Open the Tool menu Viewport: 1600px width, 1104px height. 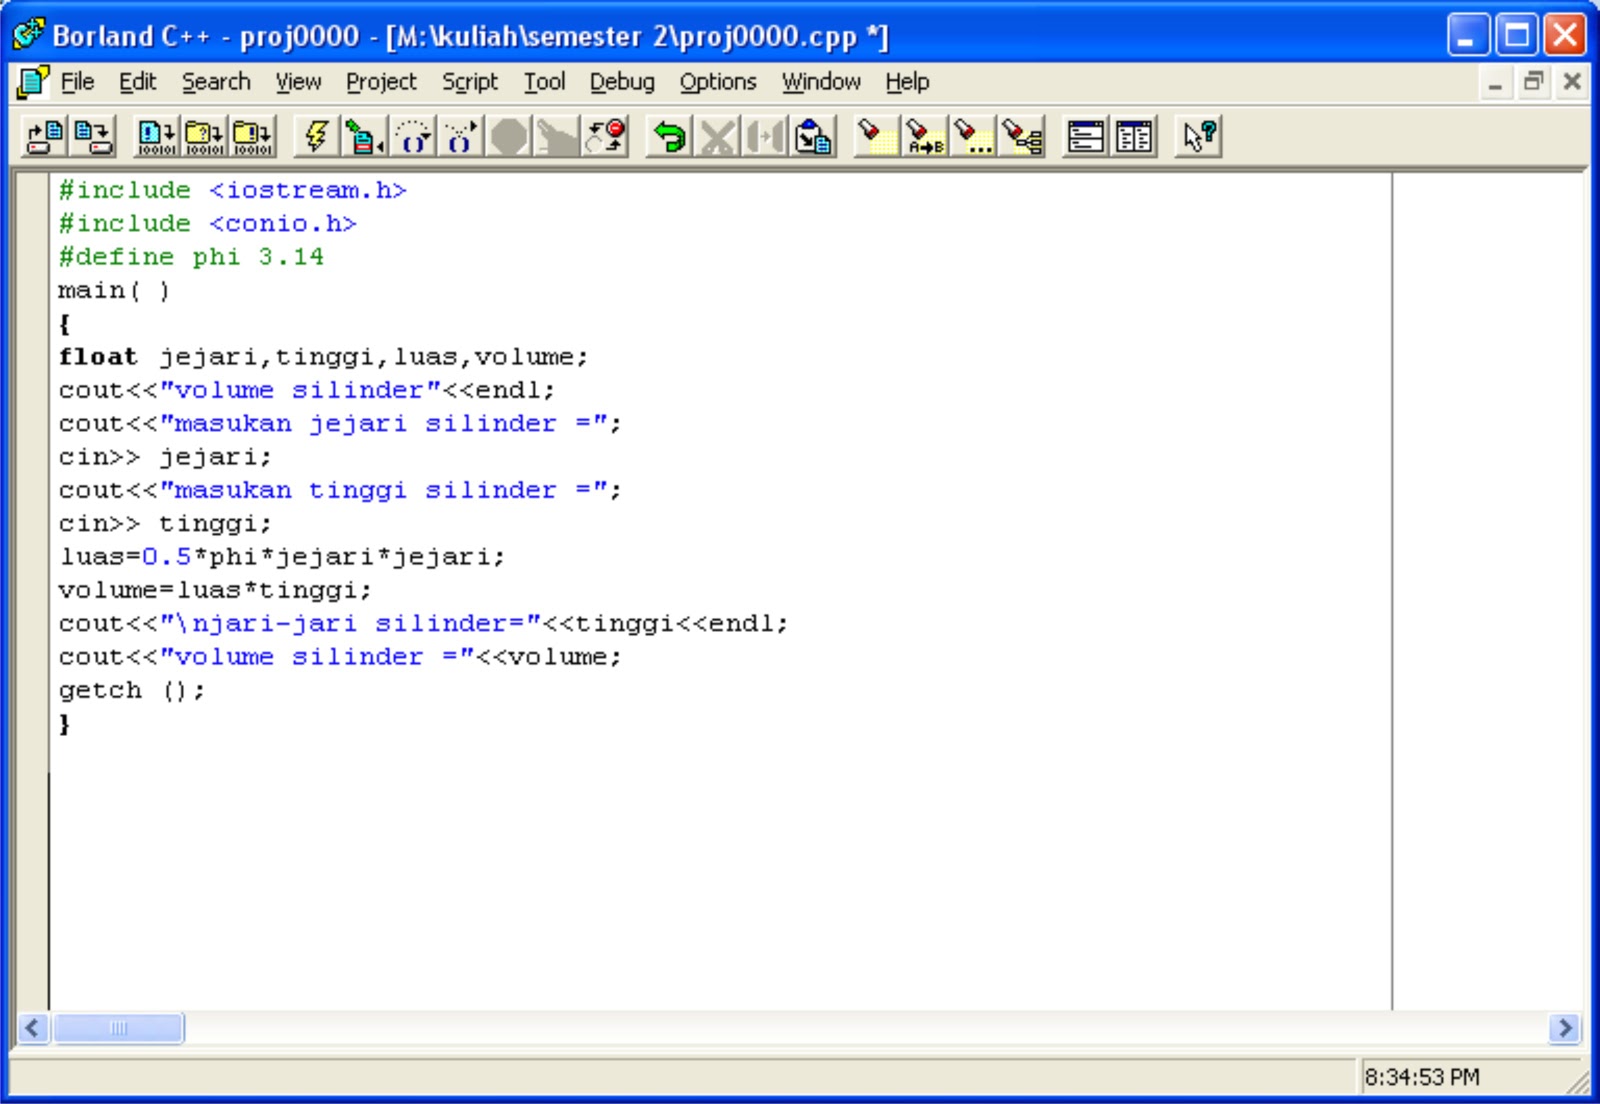(545, 82)
